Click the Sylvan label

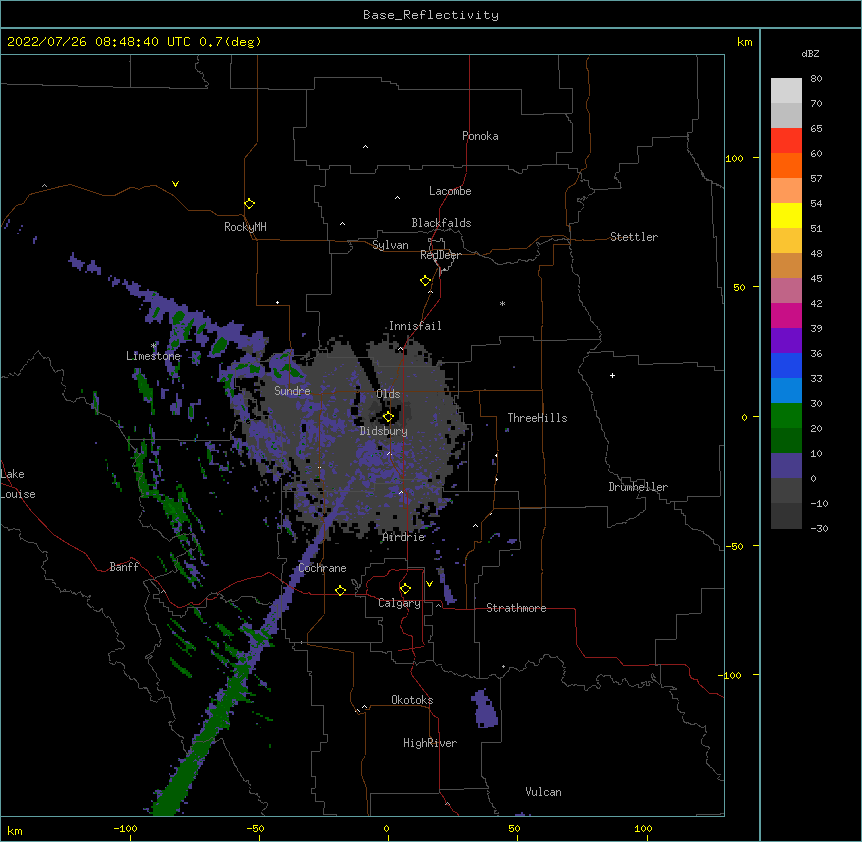(x=390, y=245)
